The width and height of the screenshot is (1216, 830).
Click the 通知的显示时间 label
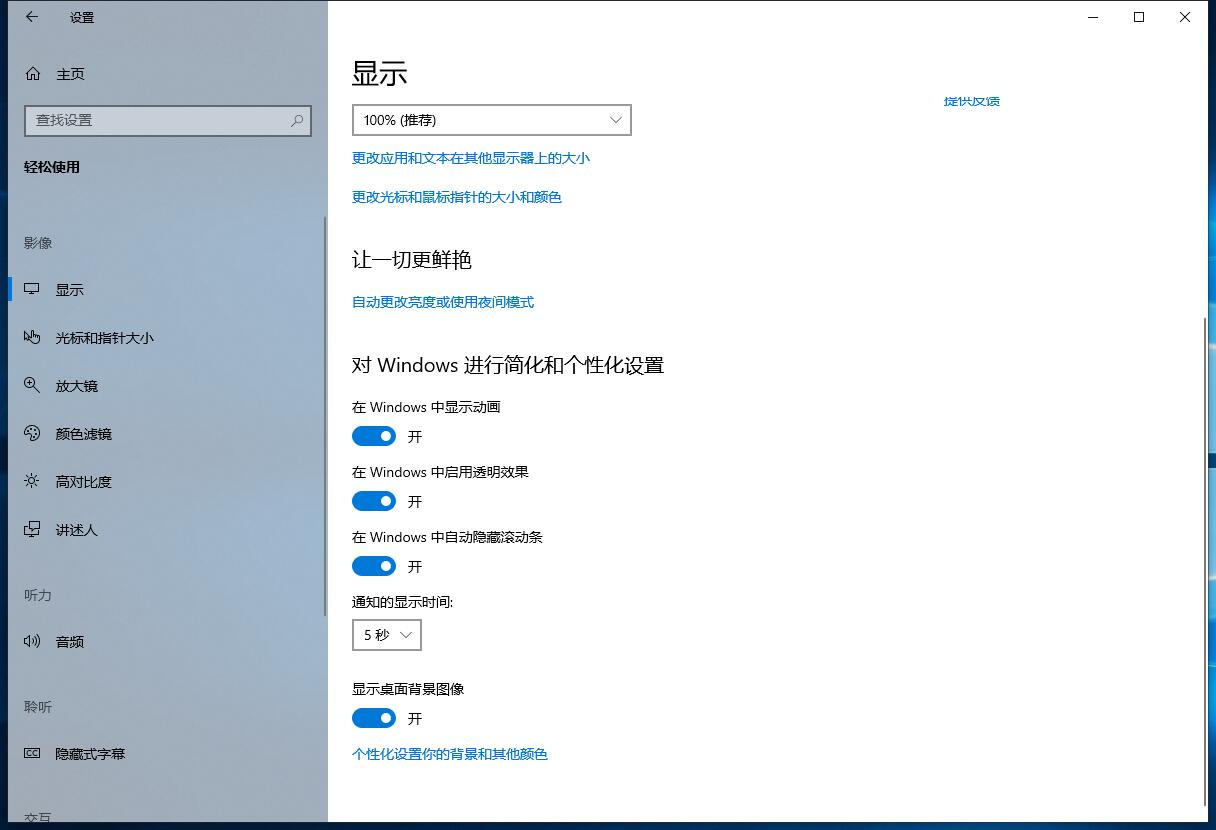tap(402, 602)
